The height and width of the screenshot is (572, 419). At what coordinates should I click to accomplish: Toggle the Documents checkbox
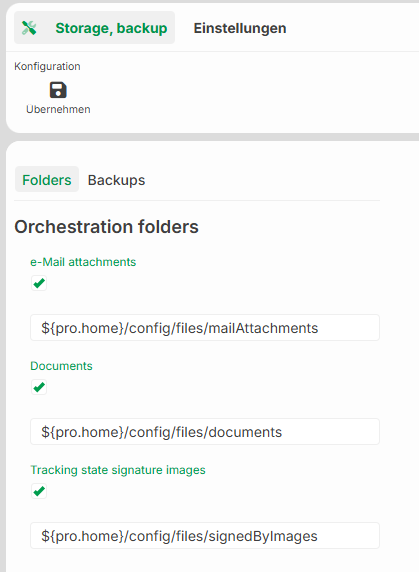39,387
